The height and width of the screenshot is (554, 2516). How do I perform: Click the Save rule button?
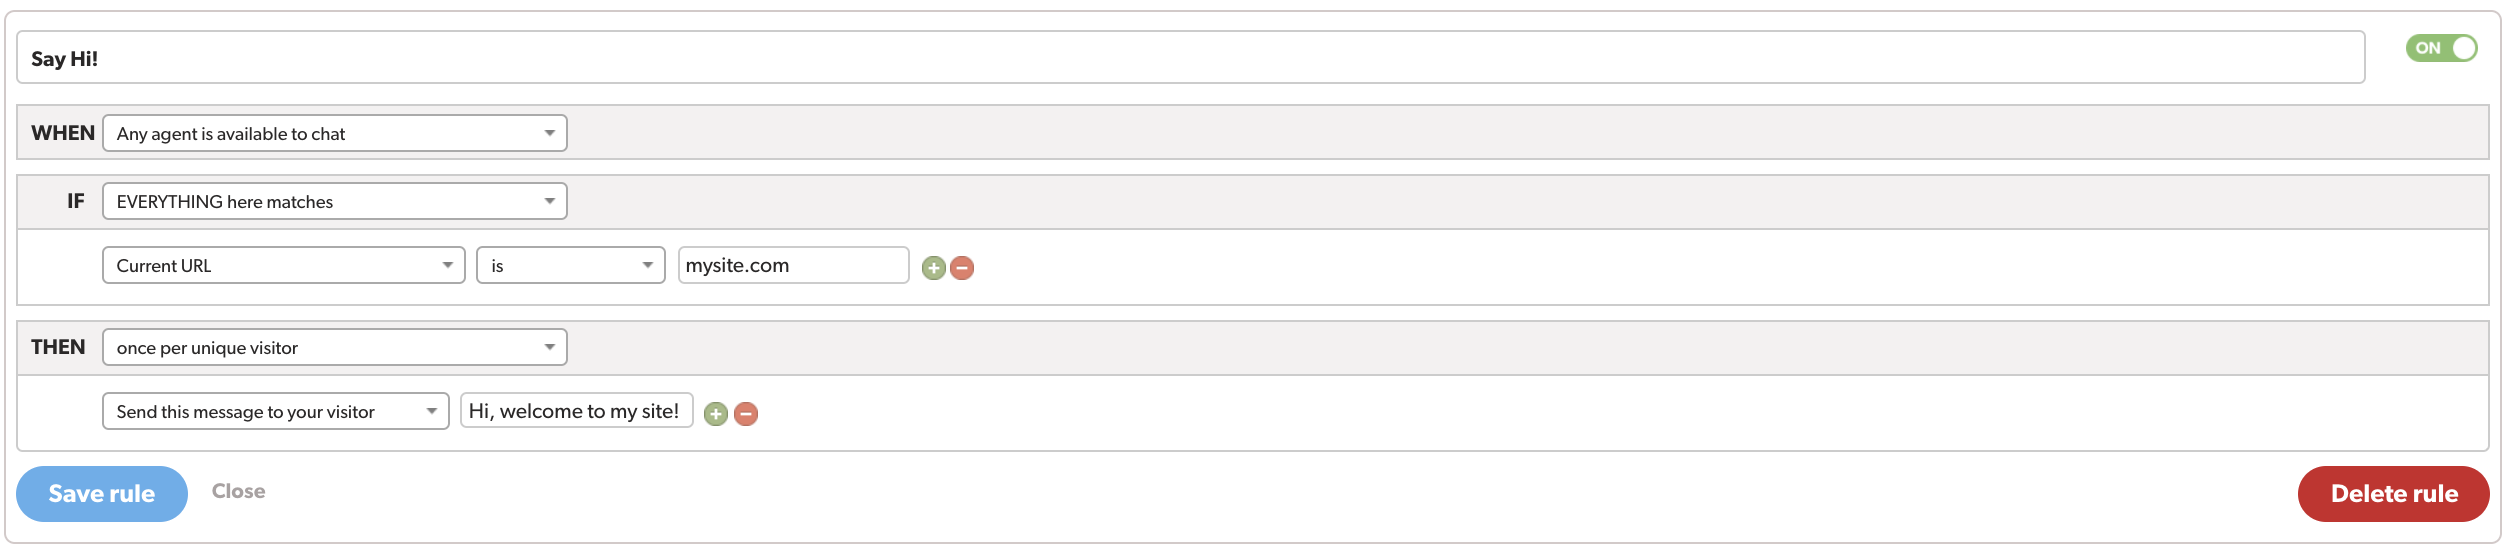pyautogui.click(x=102, y=494)
